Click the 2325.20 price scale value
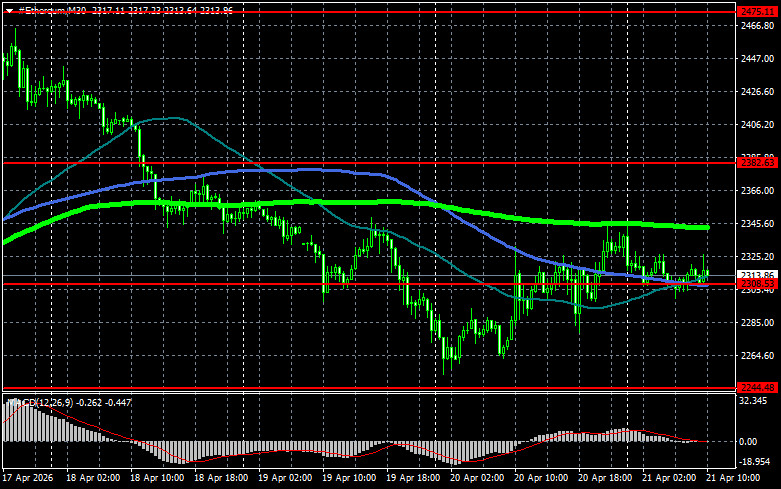Image resolution: width=781 pixels, height=489 pixels. (x=758, y=256)
